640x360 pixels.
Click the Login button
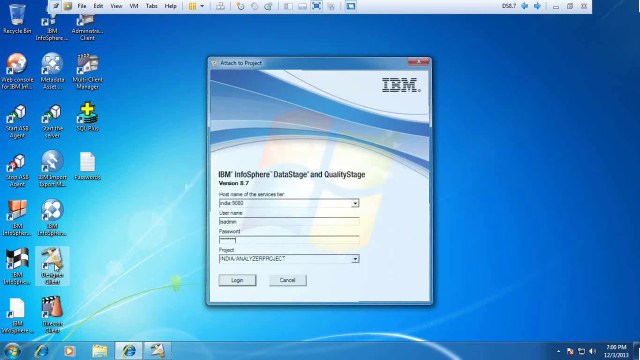tap(237, 280)
